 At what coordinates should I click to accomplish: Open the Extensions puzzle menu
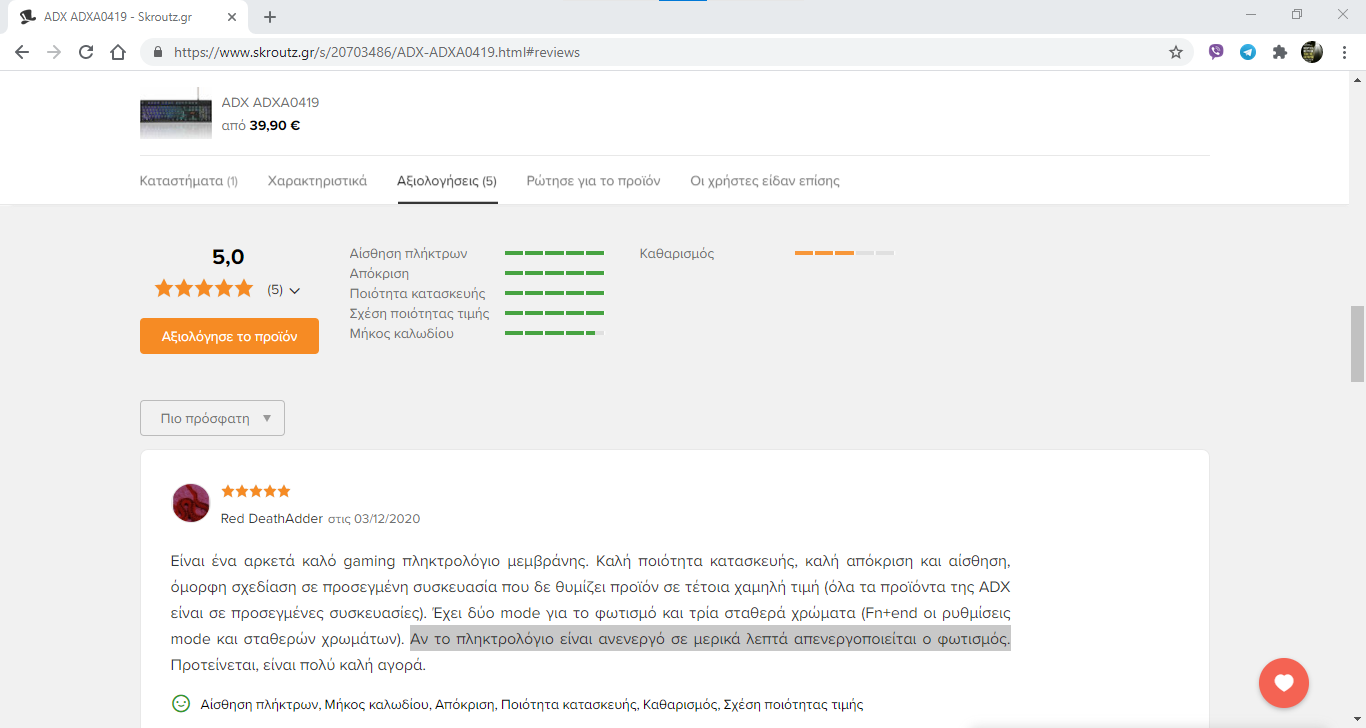pos(1280,52)
